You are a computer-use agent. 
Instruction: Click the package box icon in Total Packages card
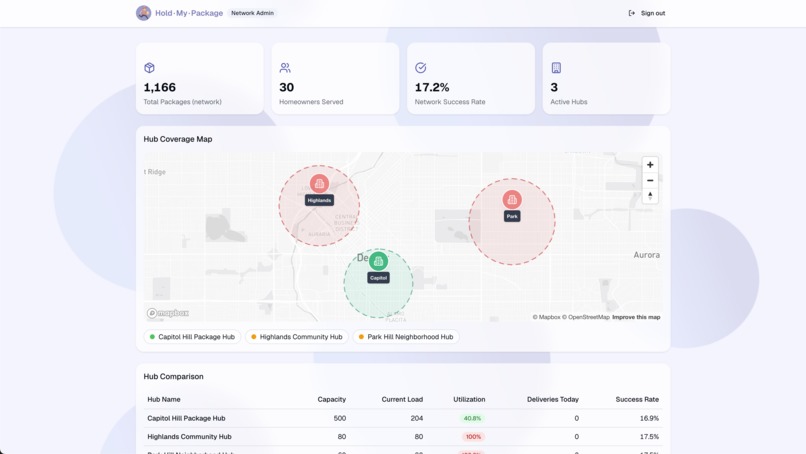[x=149, y=68]
